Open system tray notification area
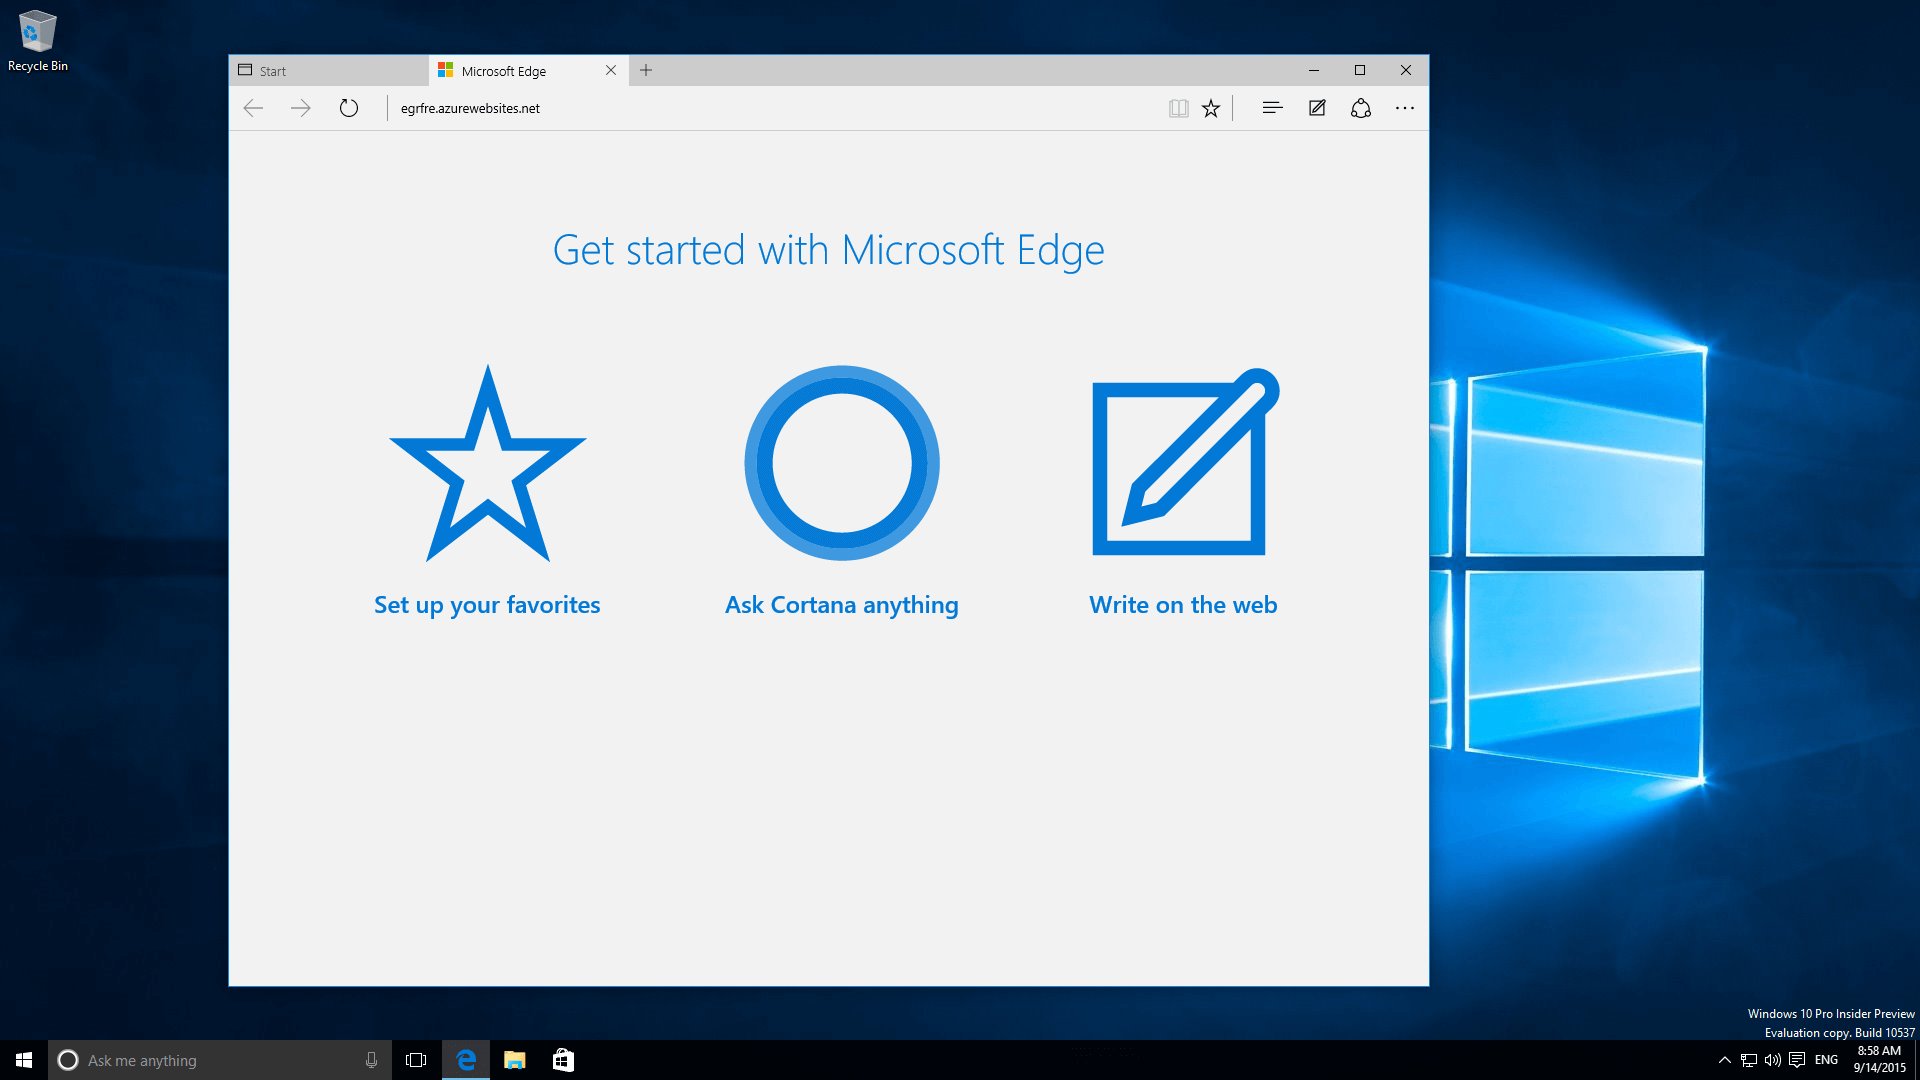The height and width of the screenshot is (1080, 1920). 1722,1059
